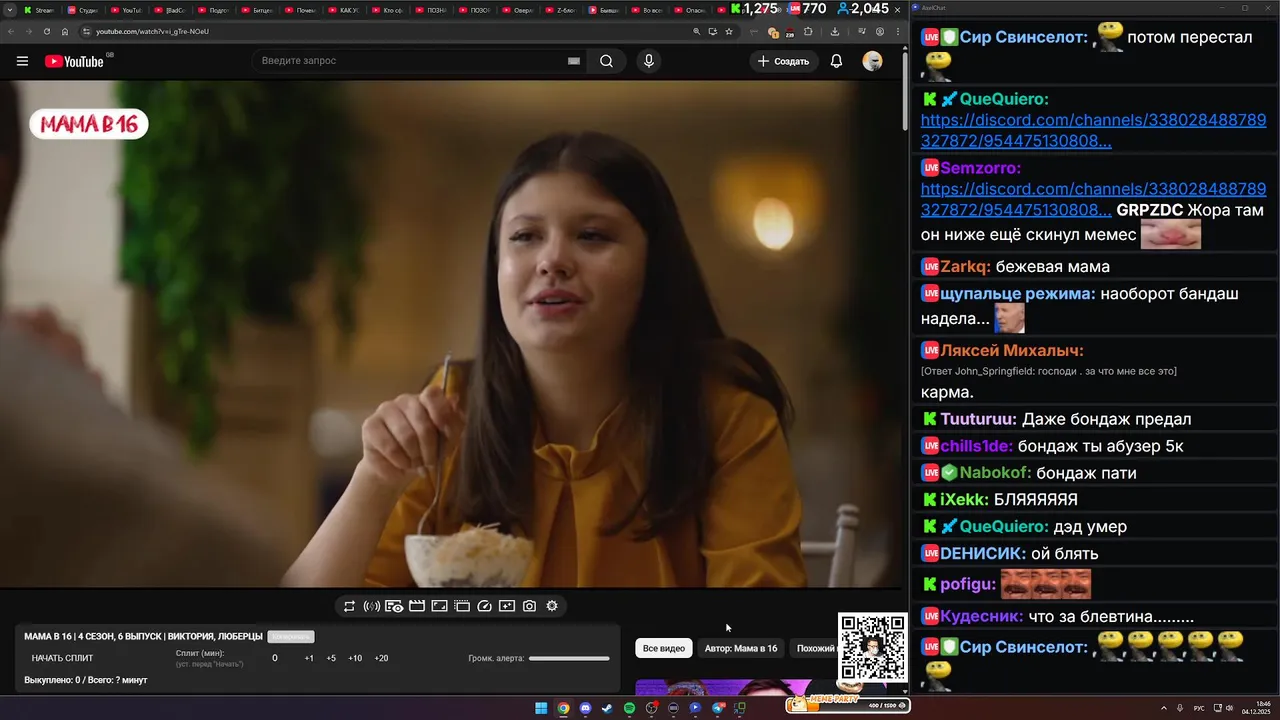1280x720 pixels.
Task: Click the split minutes value 0 field
Action: [x=275, y=658]
